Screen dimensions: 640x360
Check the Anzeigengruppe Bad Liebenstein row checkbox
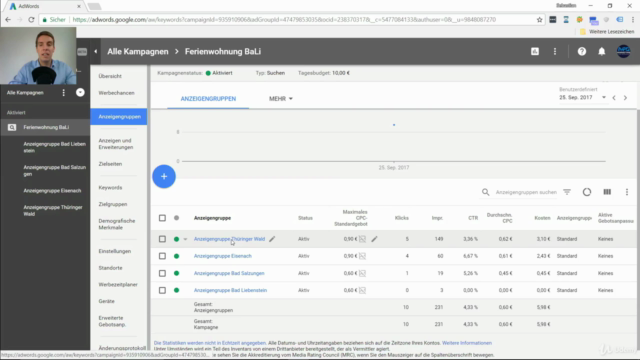click(x=162, y=290)
